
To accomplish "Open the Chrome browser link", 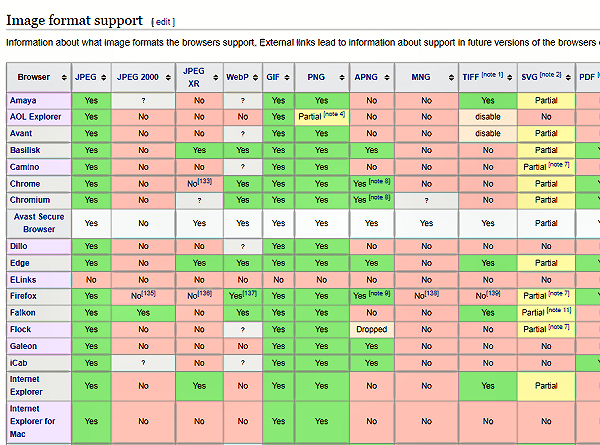I will (x=25, y=184).
